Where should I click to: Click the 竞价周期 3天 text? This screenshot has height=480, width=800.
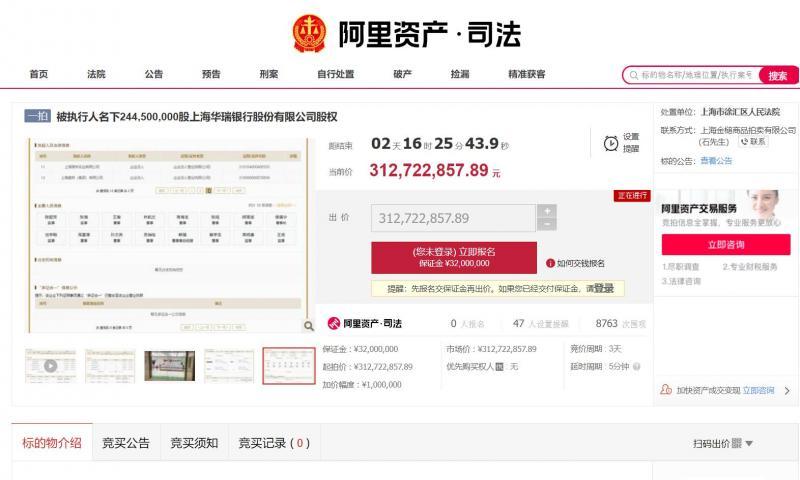pyautogui.click(x=595, y=349)
